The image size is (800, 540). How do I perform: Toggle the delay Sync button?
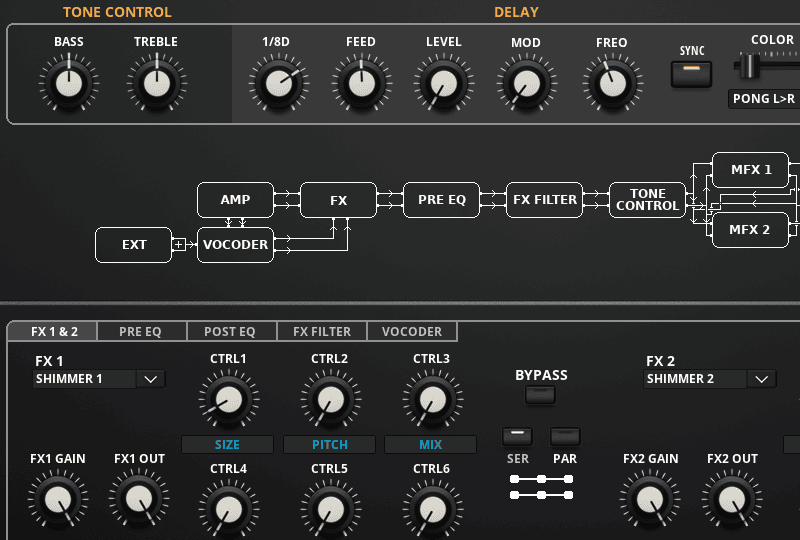click(x=691, y=73)
